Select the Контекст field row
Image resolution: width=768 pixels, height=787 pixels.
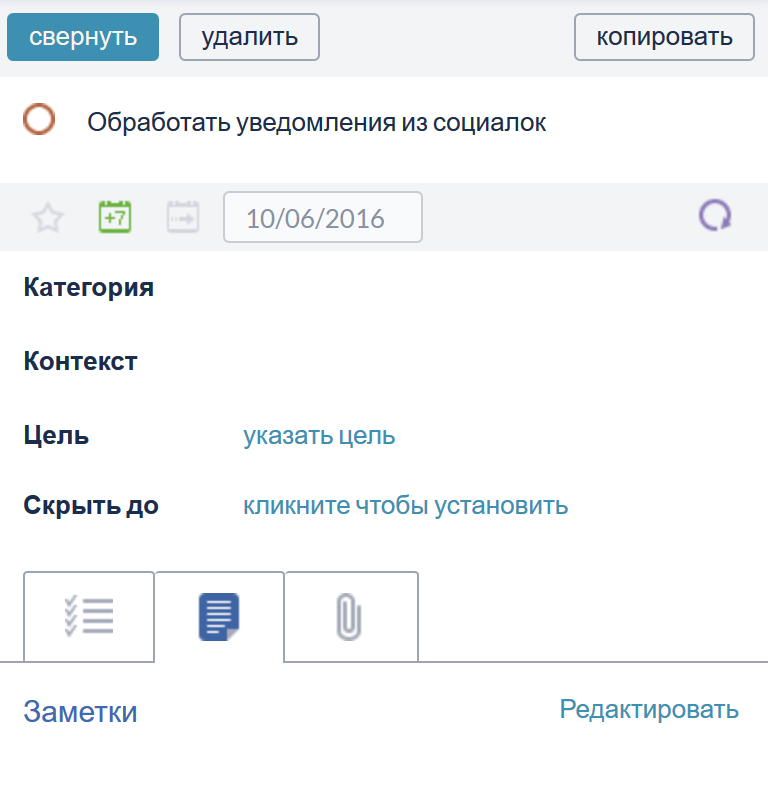(x=384, y=361)
